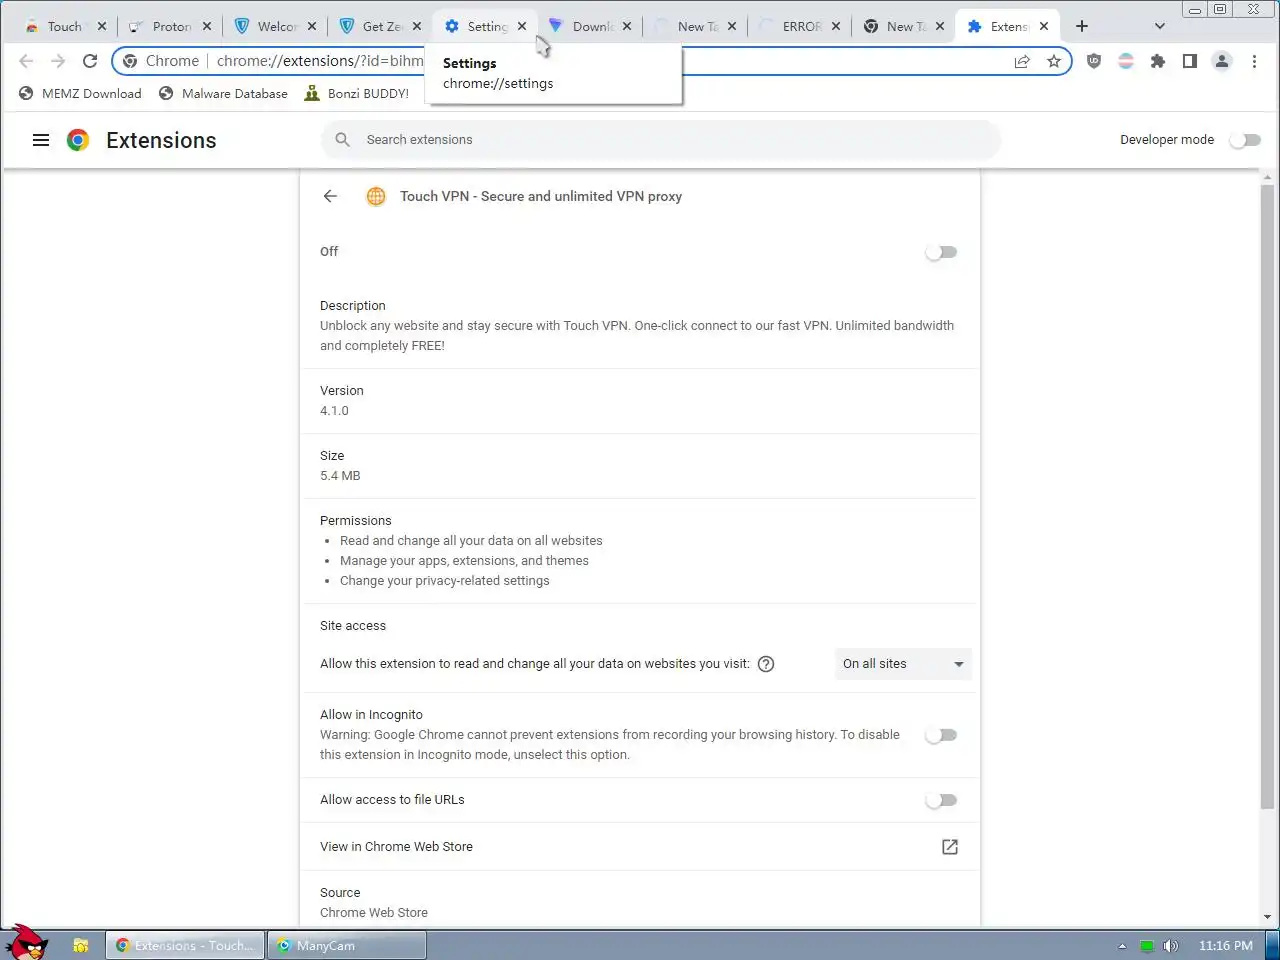Image resolution: width=1280 pixels, height=960 pixels.
Task: Open MEMZ Download bookmark
Action: (x=80, y=94)
